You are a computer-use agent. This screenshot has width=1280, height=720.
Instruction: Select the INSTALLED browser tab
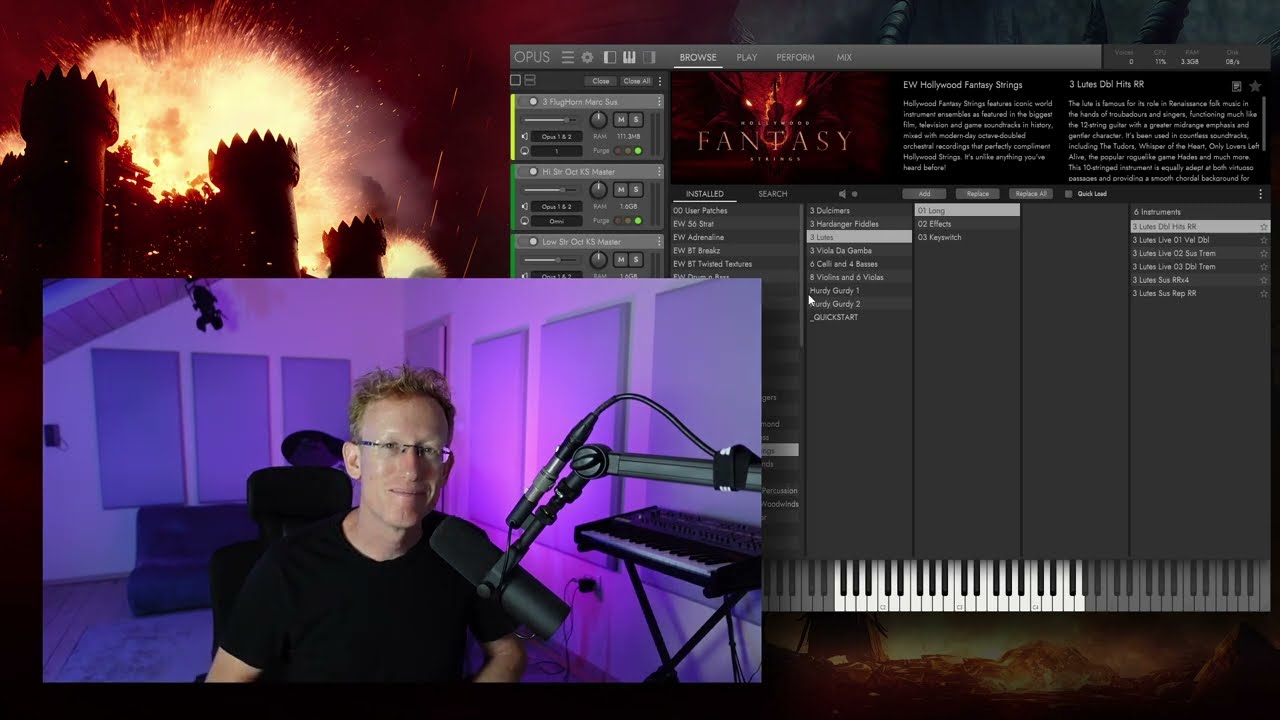(705, 194)
